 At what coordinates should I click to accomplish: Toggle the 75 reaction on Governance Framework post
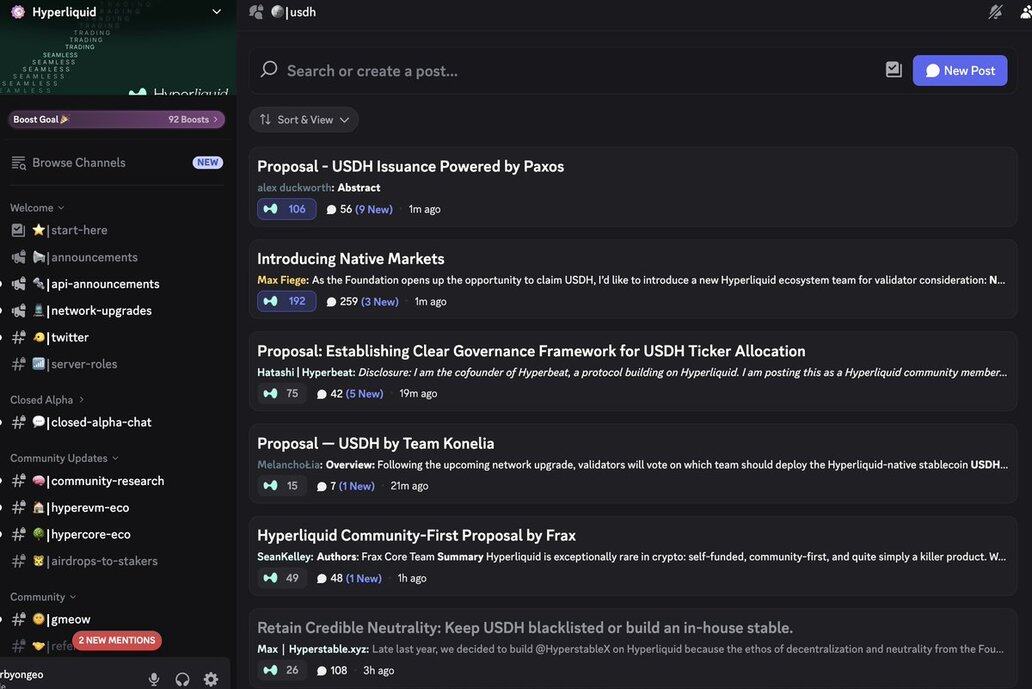[x=281, y=394]
